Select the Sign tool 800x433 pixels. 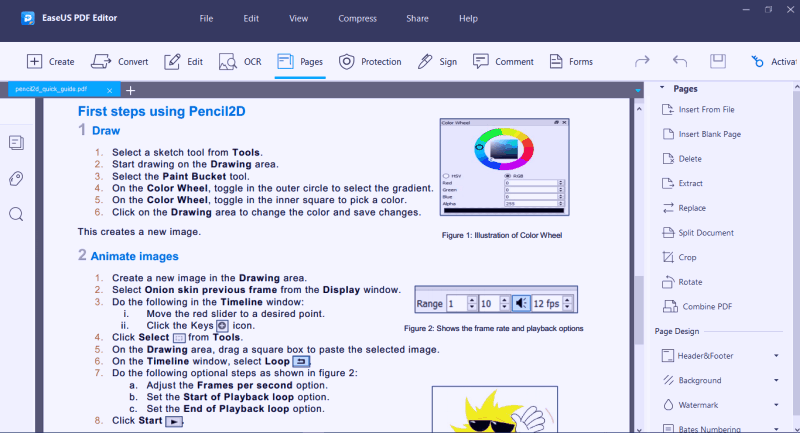tap(437, 62)
